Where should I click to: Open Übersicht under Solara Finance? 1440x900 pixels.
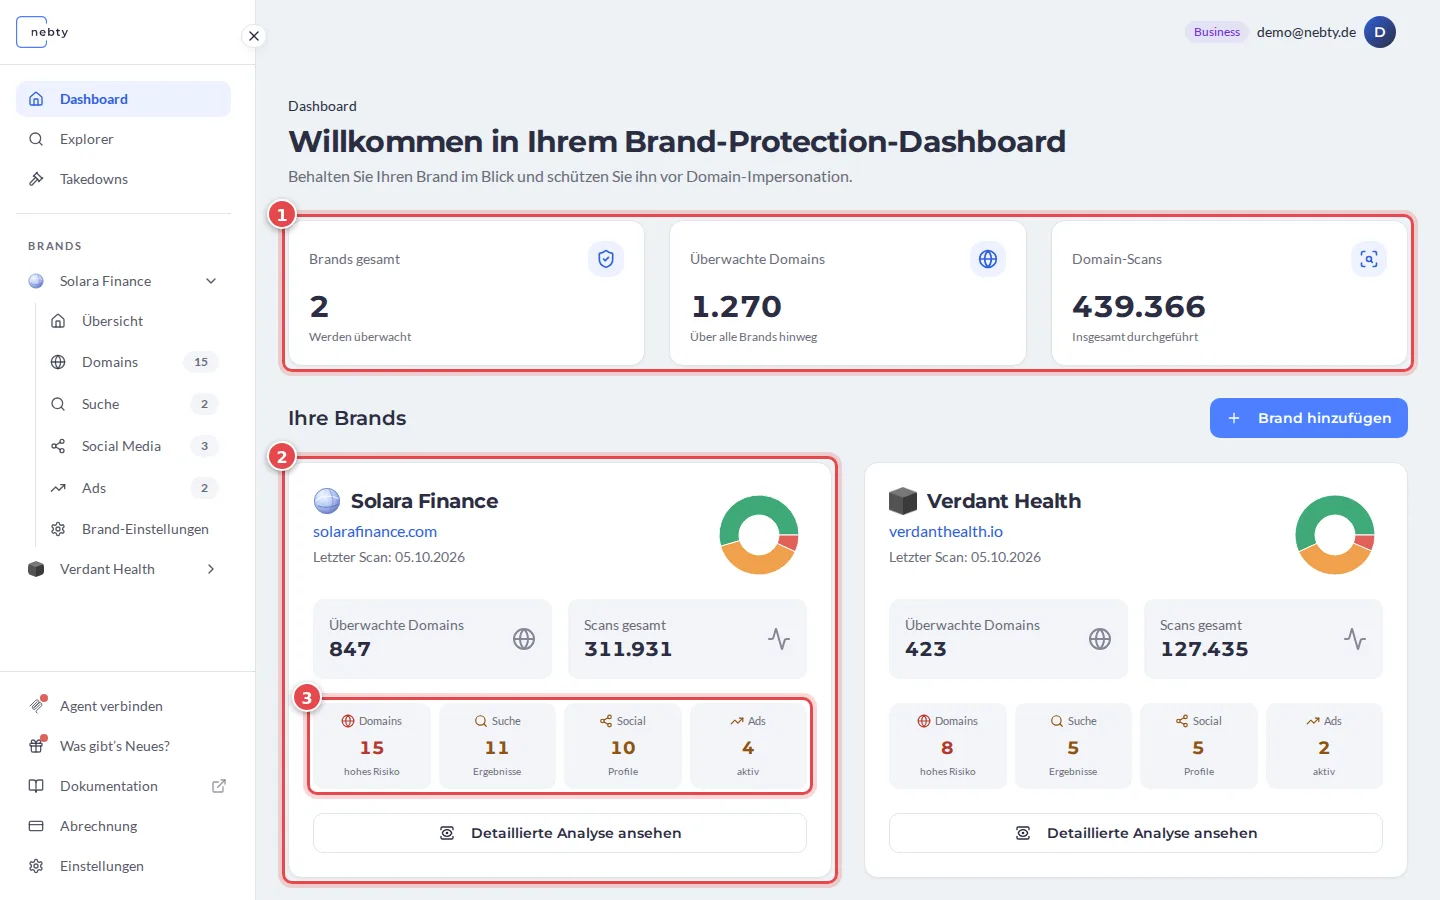[134, 321]
